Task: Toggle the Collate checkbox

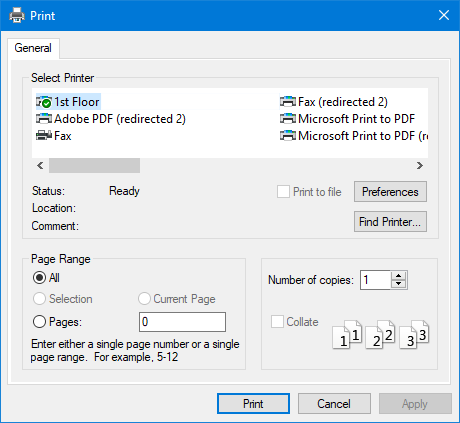Action: [x=277, y=322]
